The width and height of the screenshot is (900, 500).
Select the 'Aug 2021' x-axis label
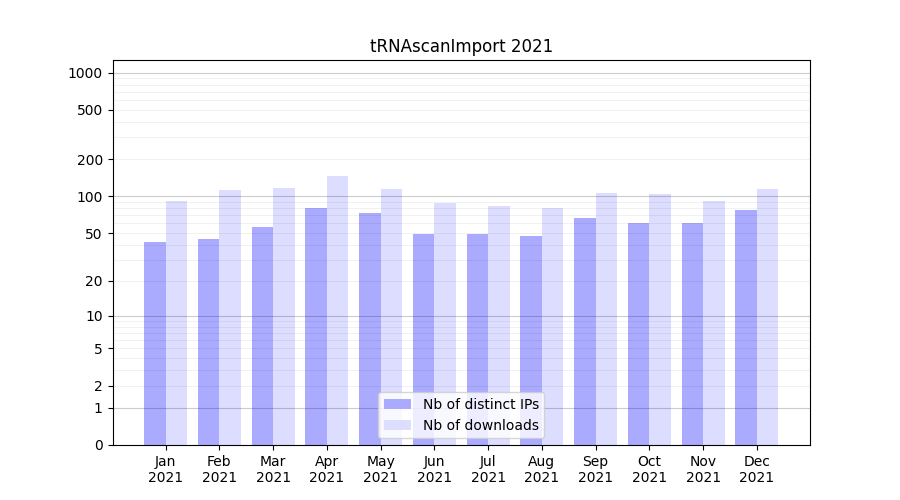point(542,469)
